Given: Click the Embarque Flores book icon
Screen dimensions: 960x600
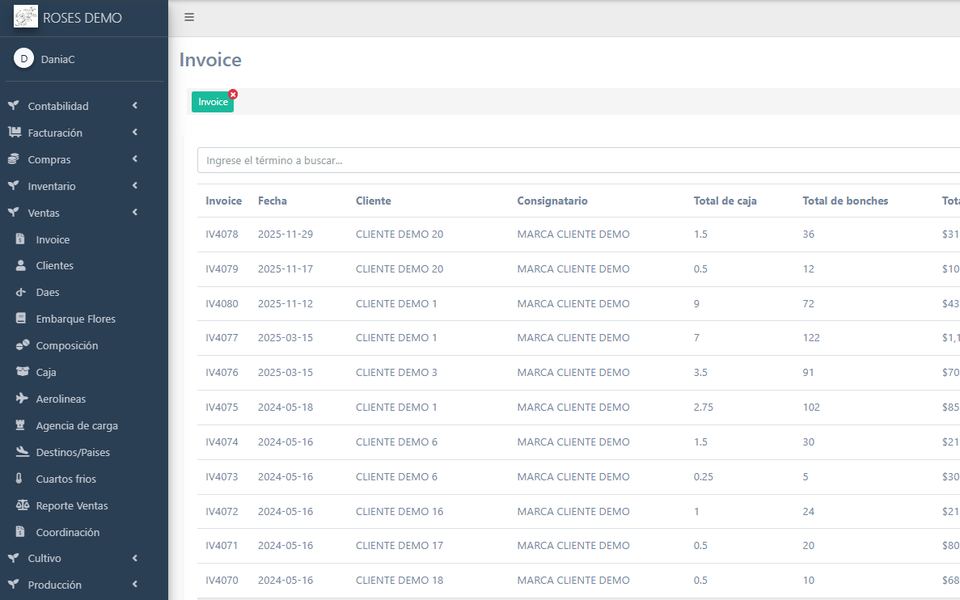Looking at the screenshot, I should (21, 318).
